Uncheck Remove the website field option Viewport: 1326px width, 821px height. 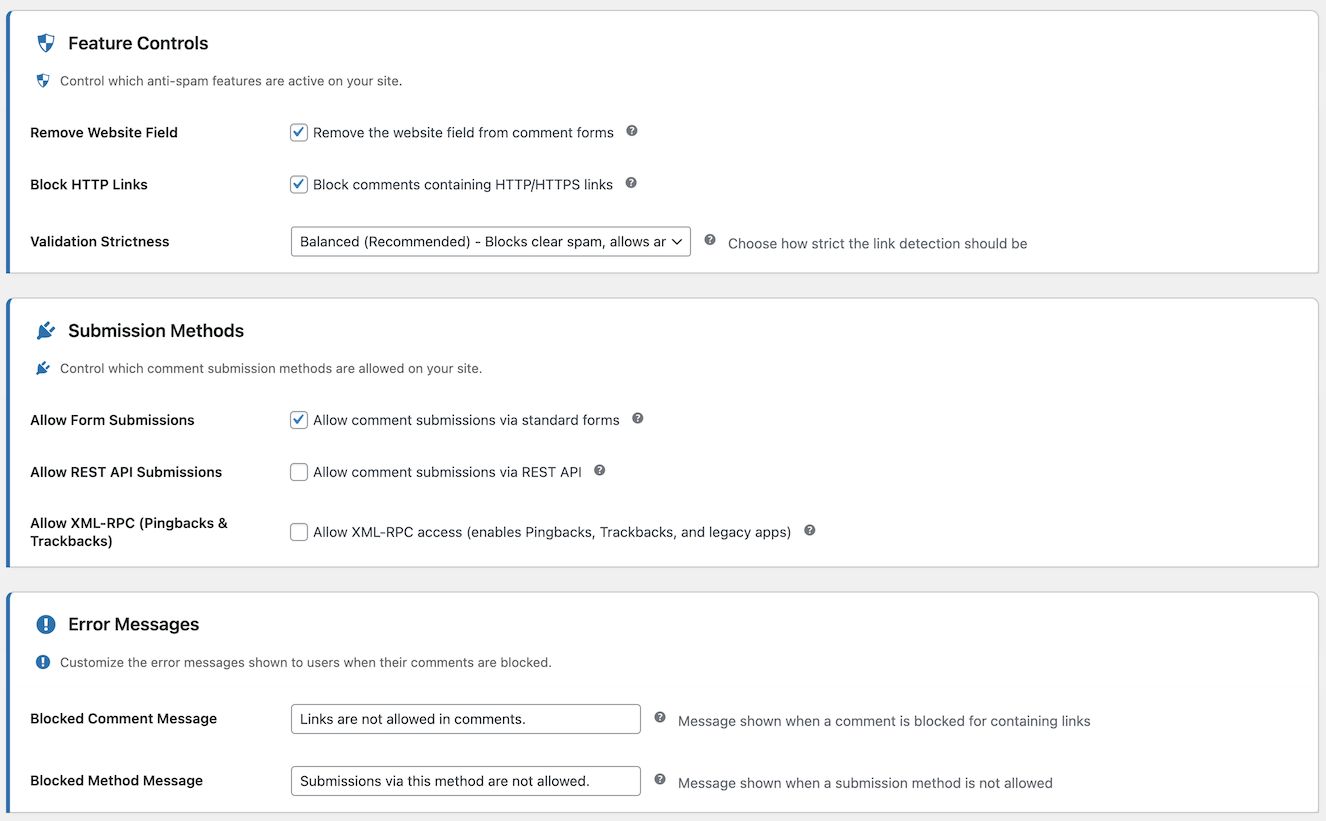point(298,131)
